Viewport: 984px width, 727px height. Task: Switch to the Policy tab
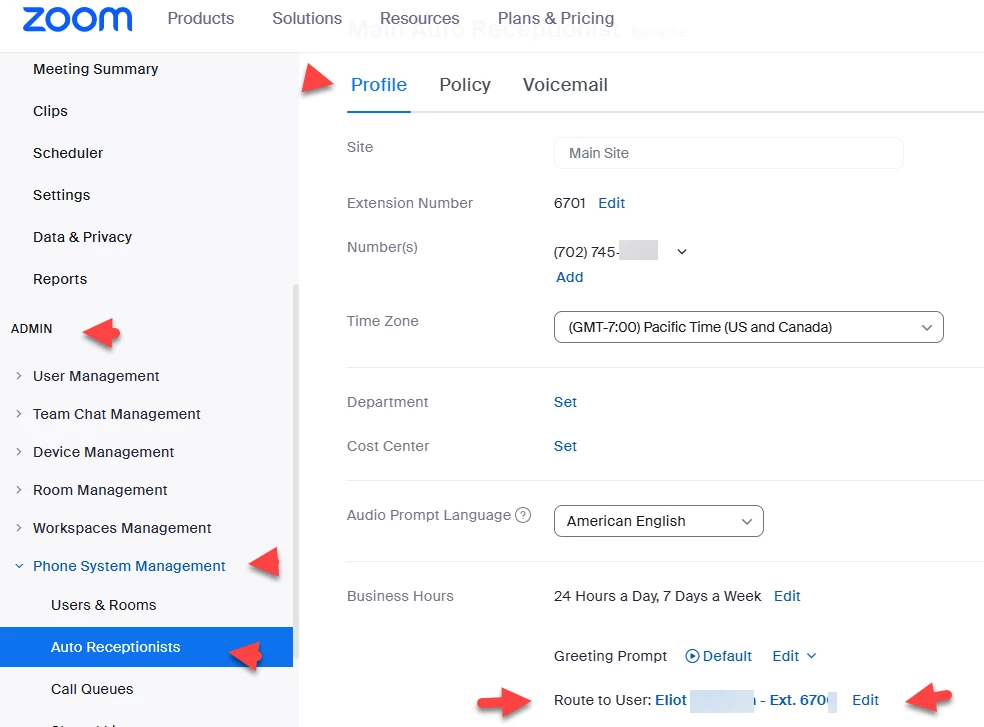(x=464, y=85)
